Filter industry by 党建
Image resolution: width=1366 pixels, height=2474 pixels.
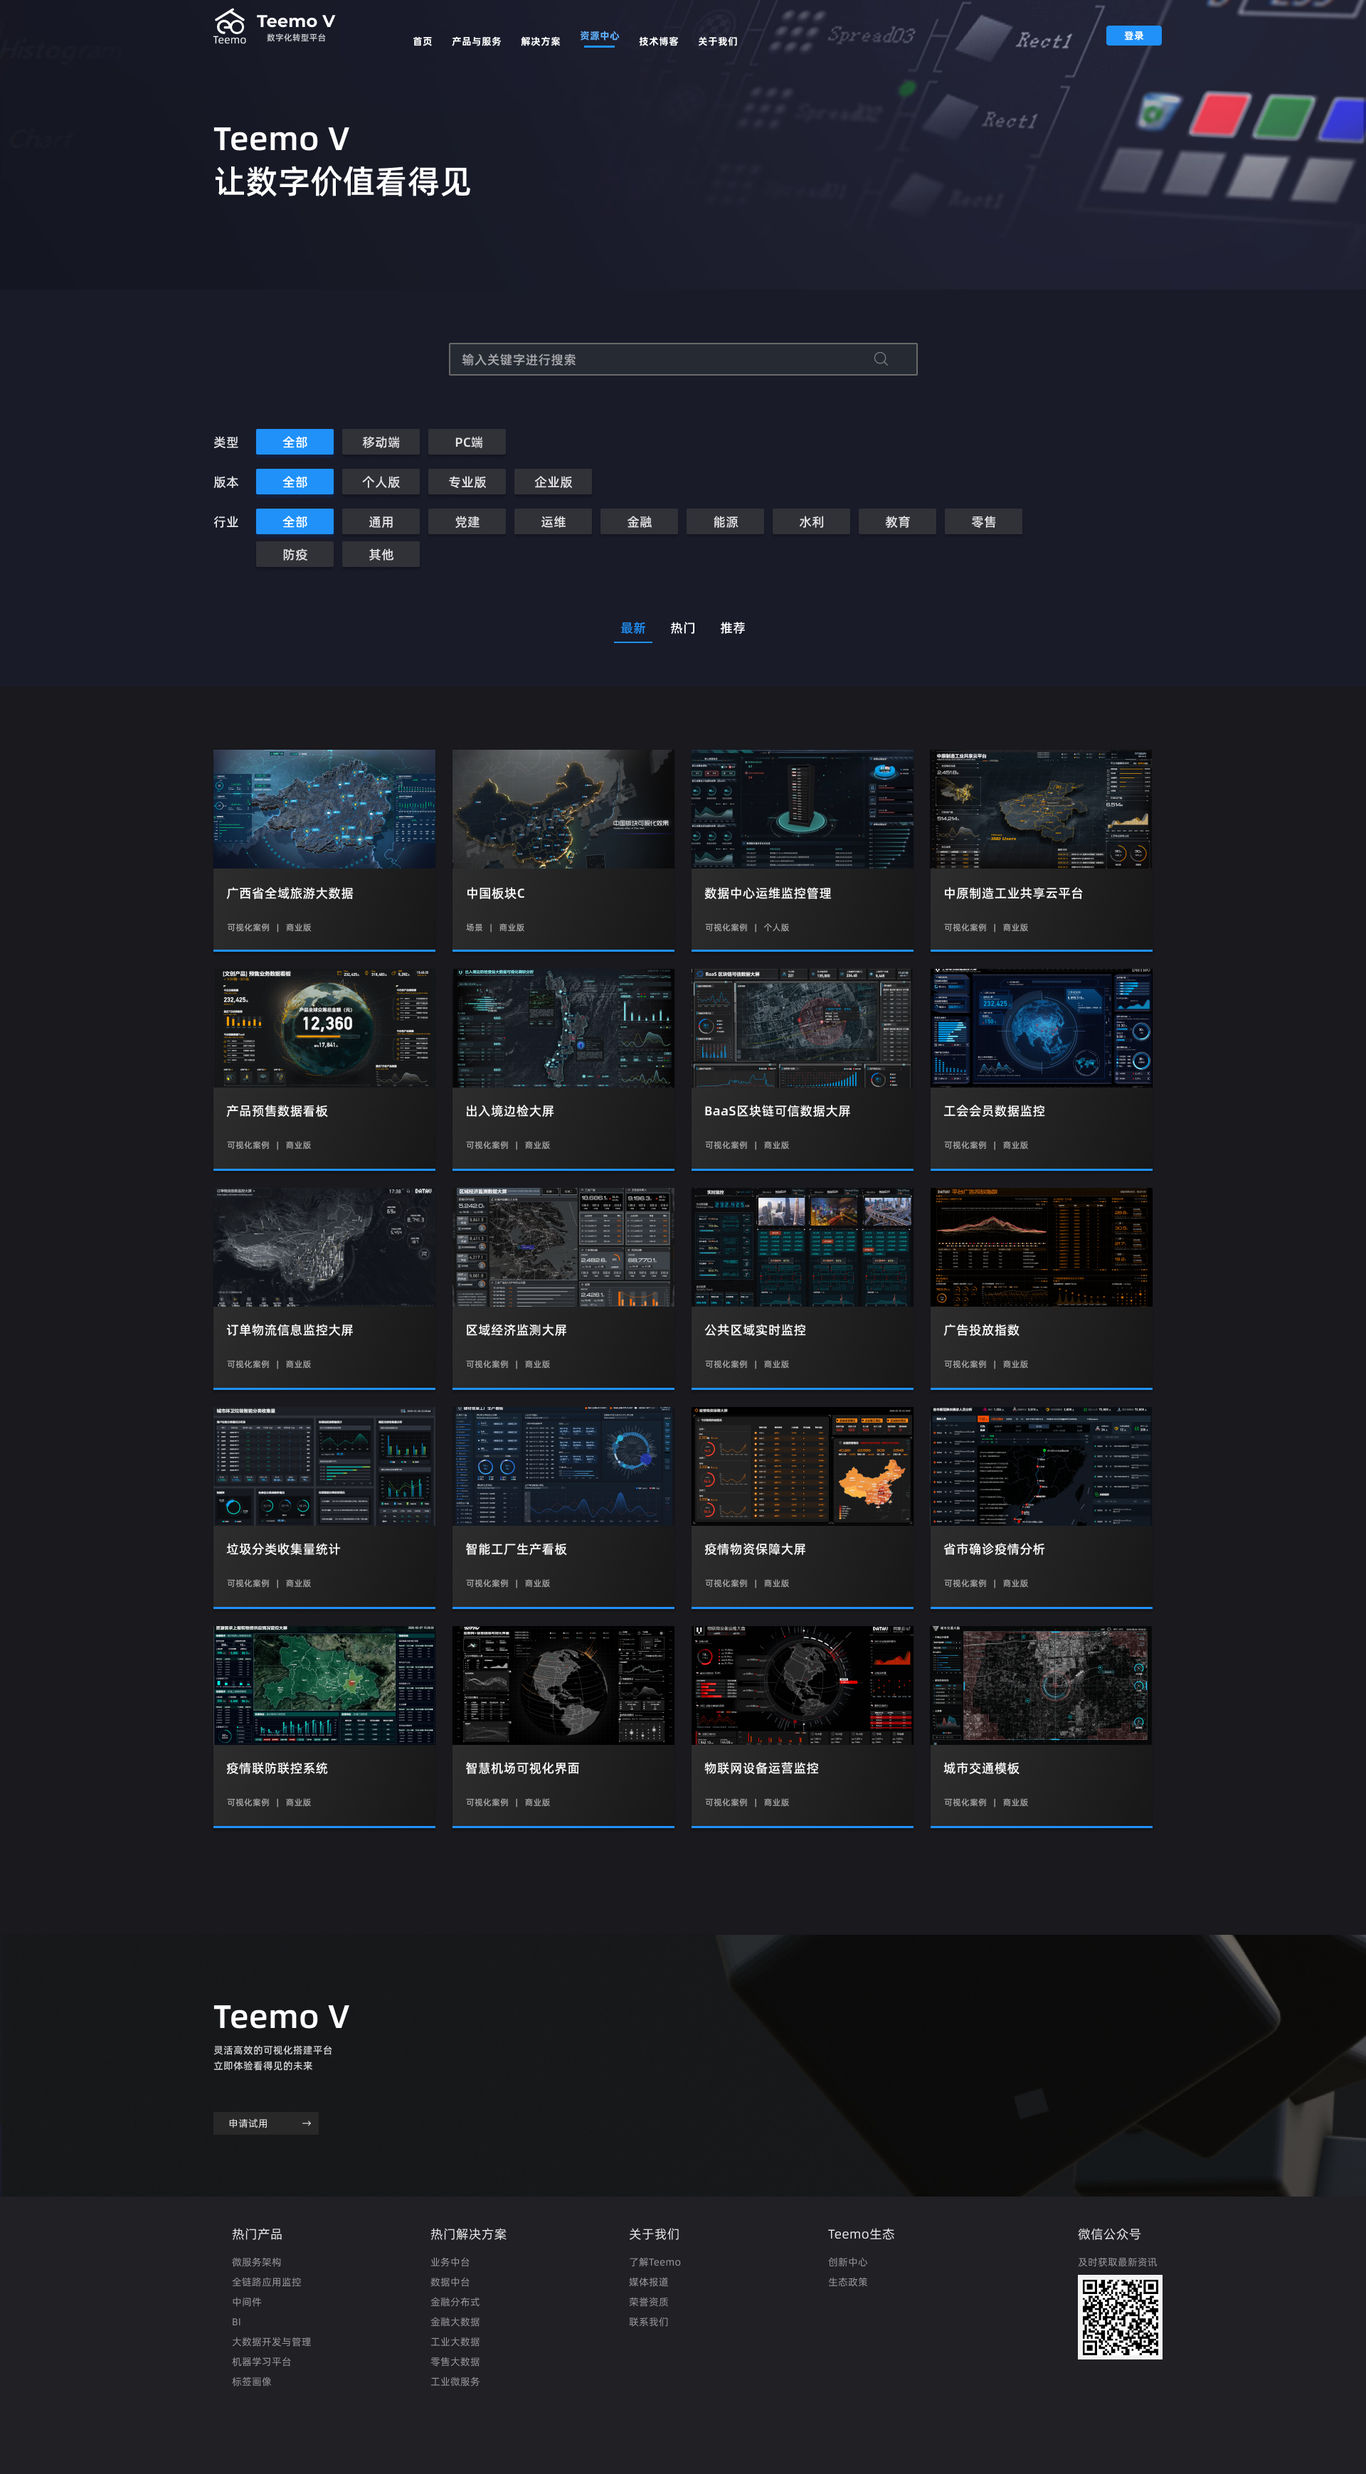click(x=467, y=522)
